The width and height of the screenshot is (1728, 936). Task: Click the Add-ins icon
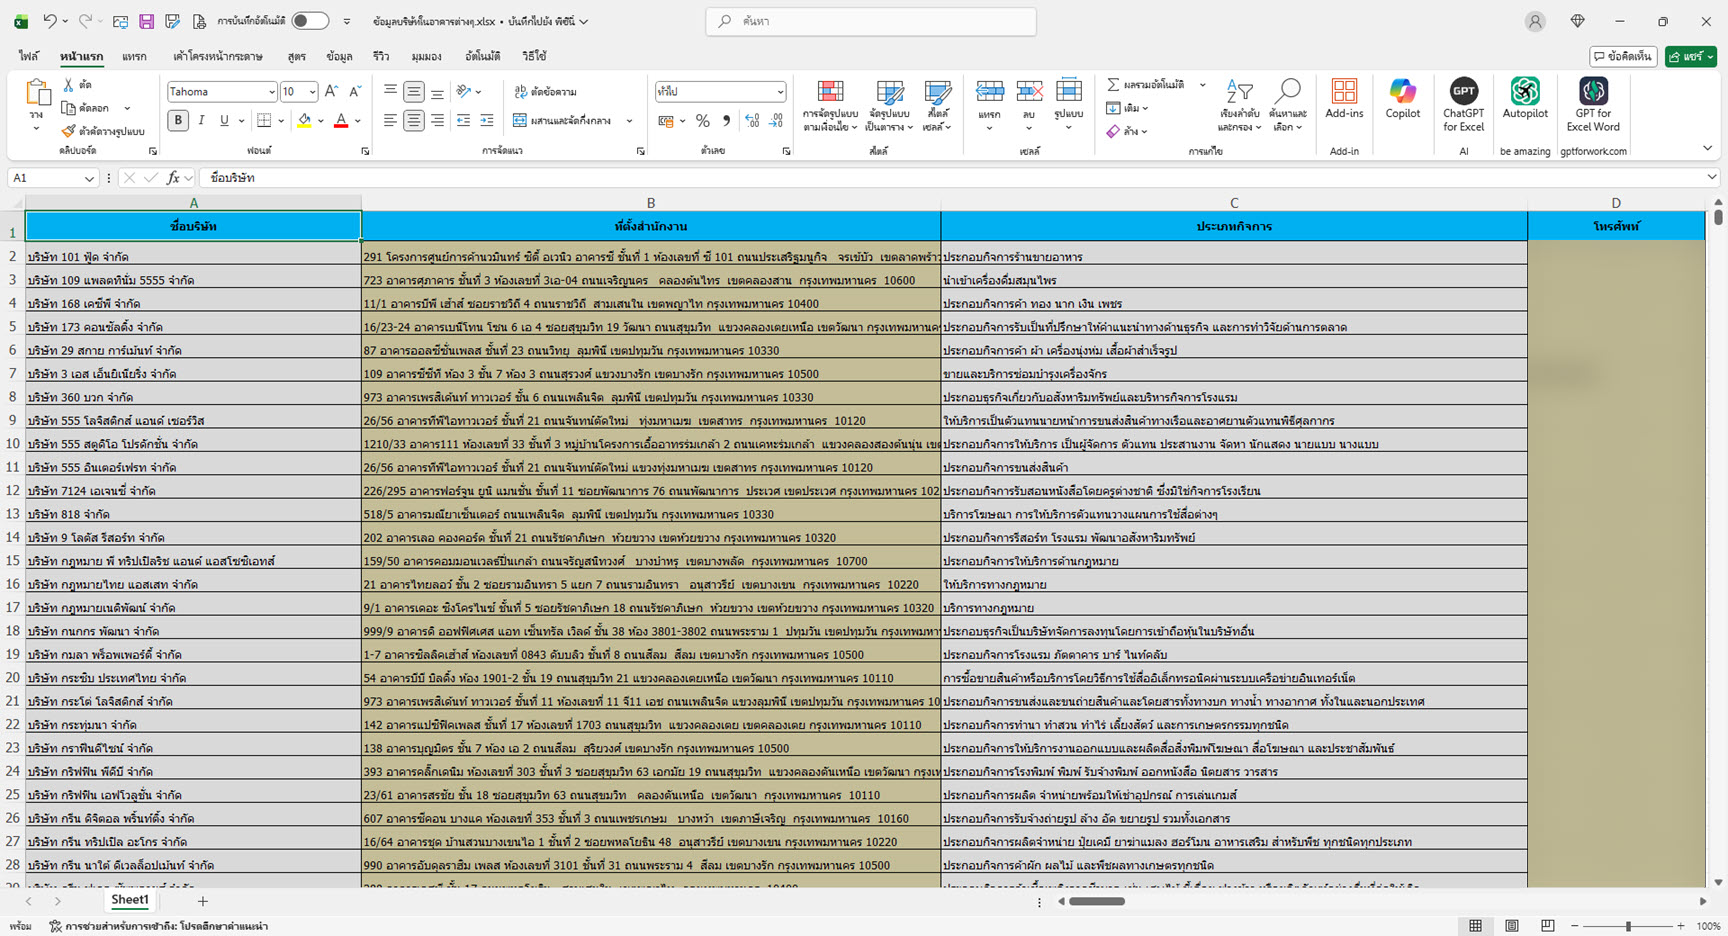coord(1344,93)
